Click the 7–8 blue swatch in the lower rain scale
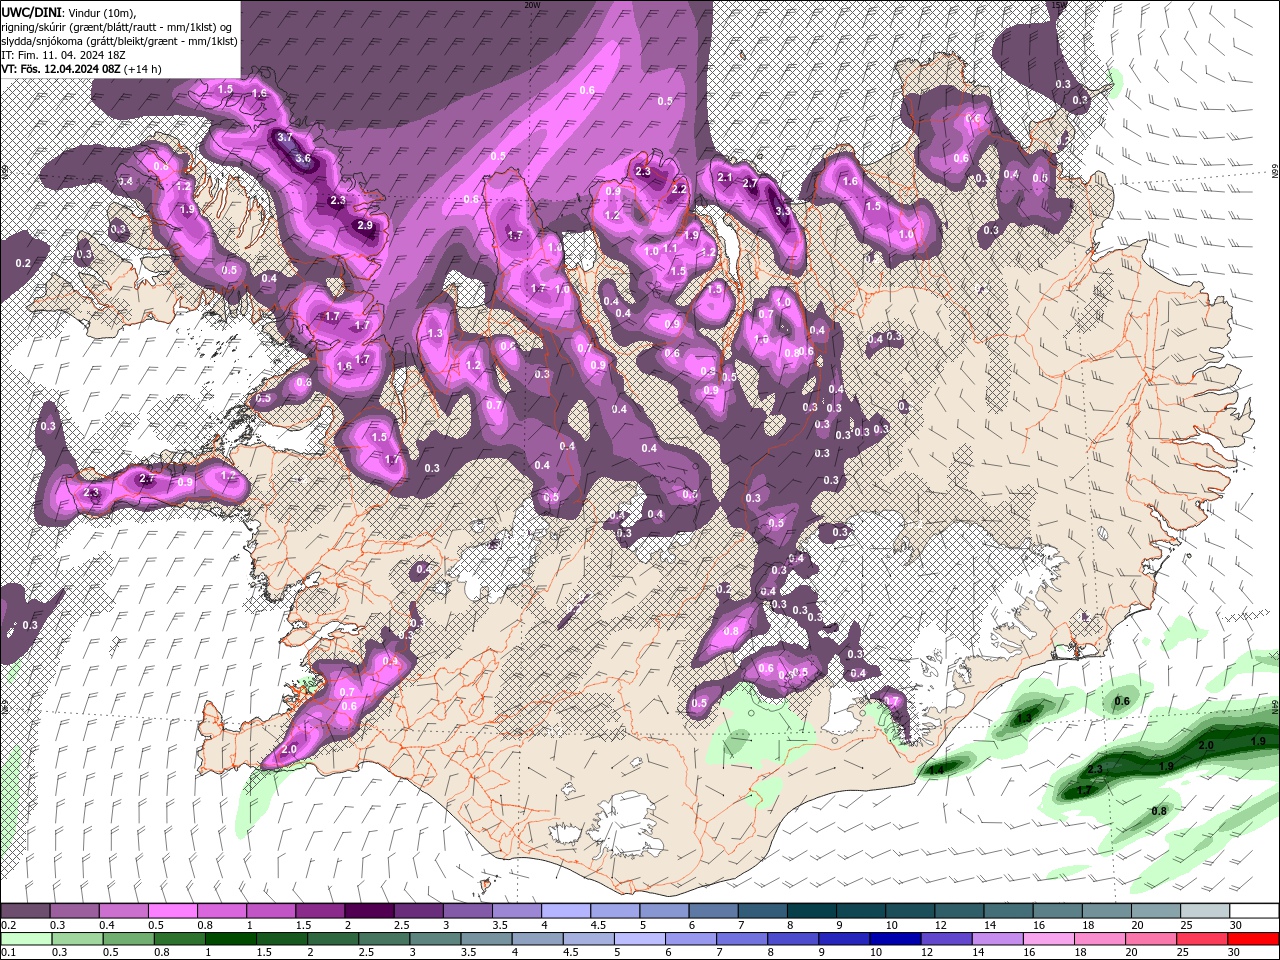 [x=741, y=939]
